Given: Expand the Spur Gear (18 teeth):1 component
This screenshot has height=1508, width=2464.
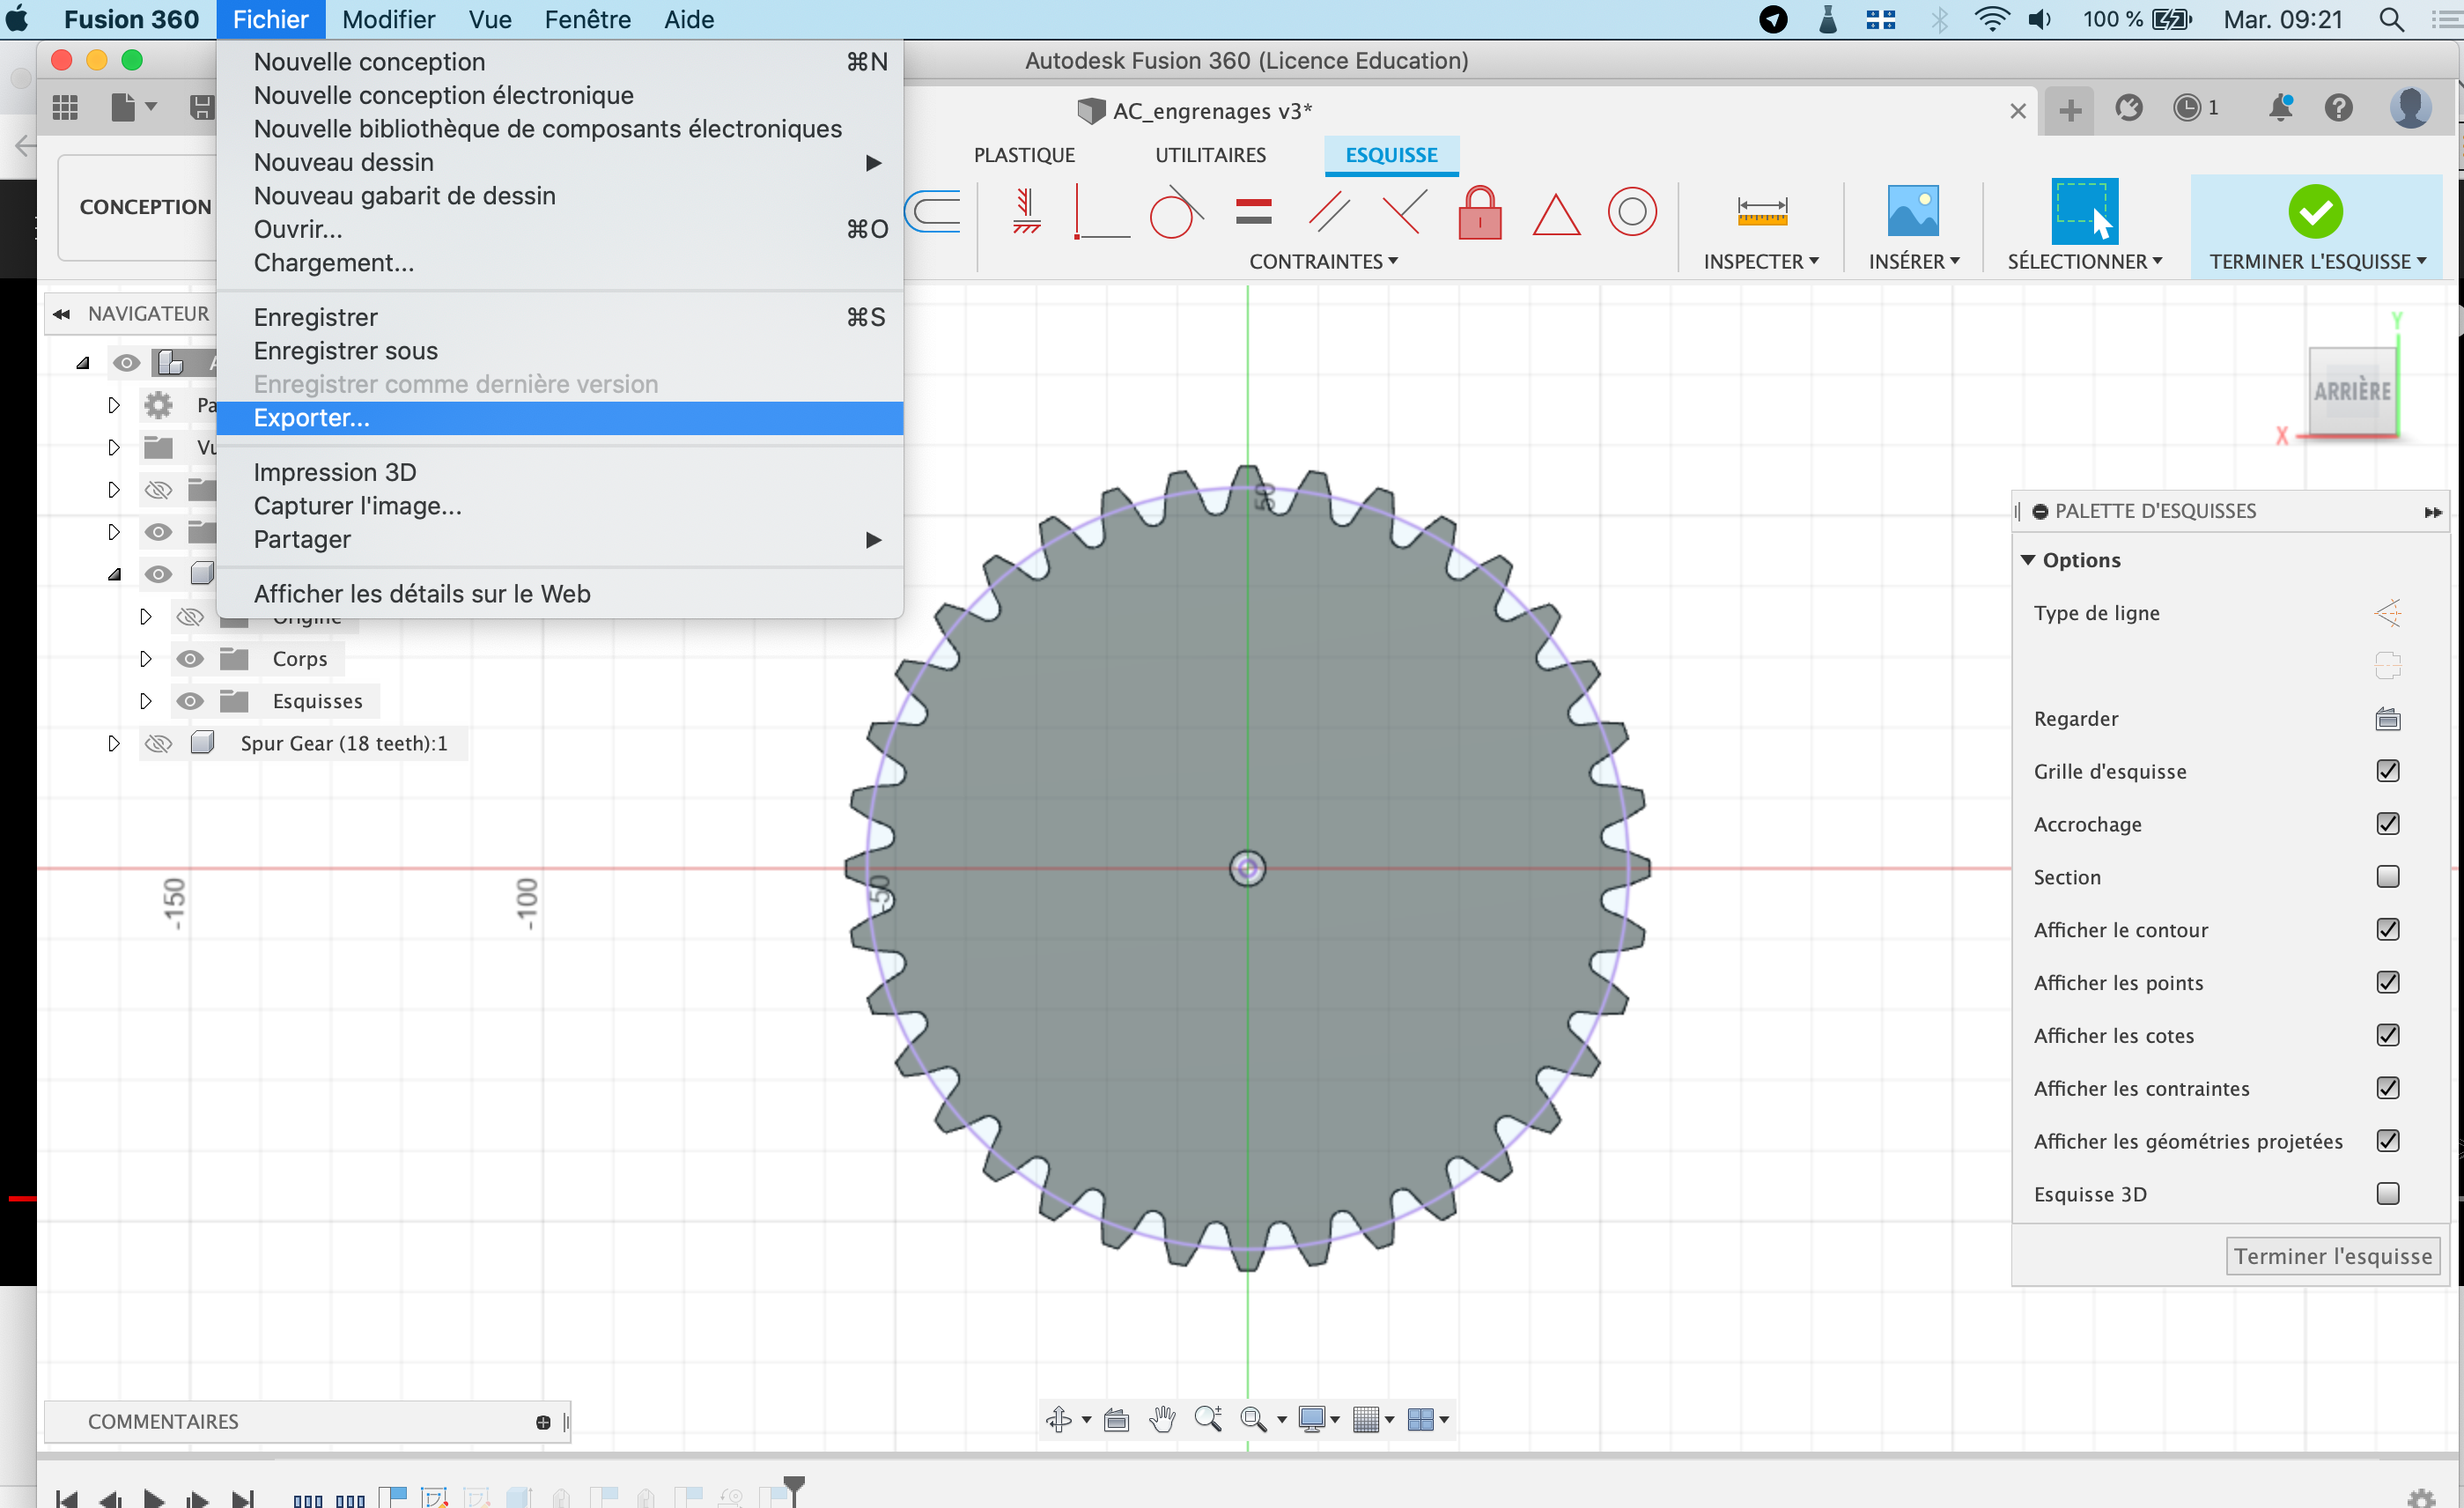Looking at the screenshot, I should [114, 743].
